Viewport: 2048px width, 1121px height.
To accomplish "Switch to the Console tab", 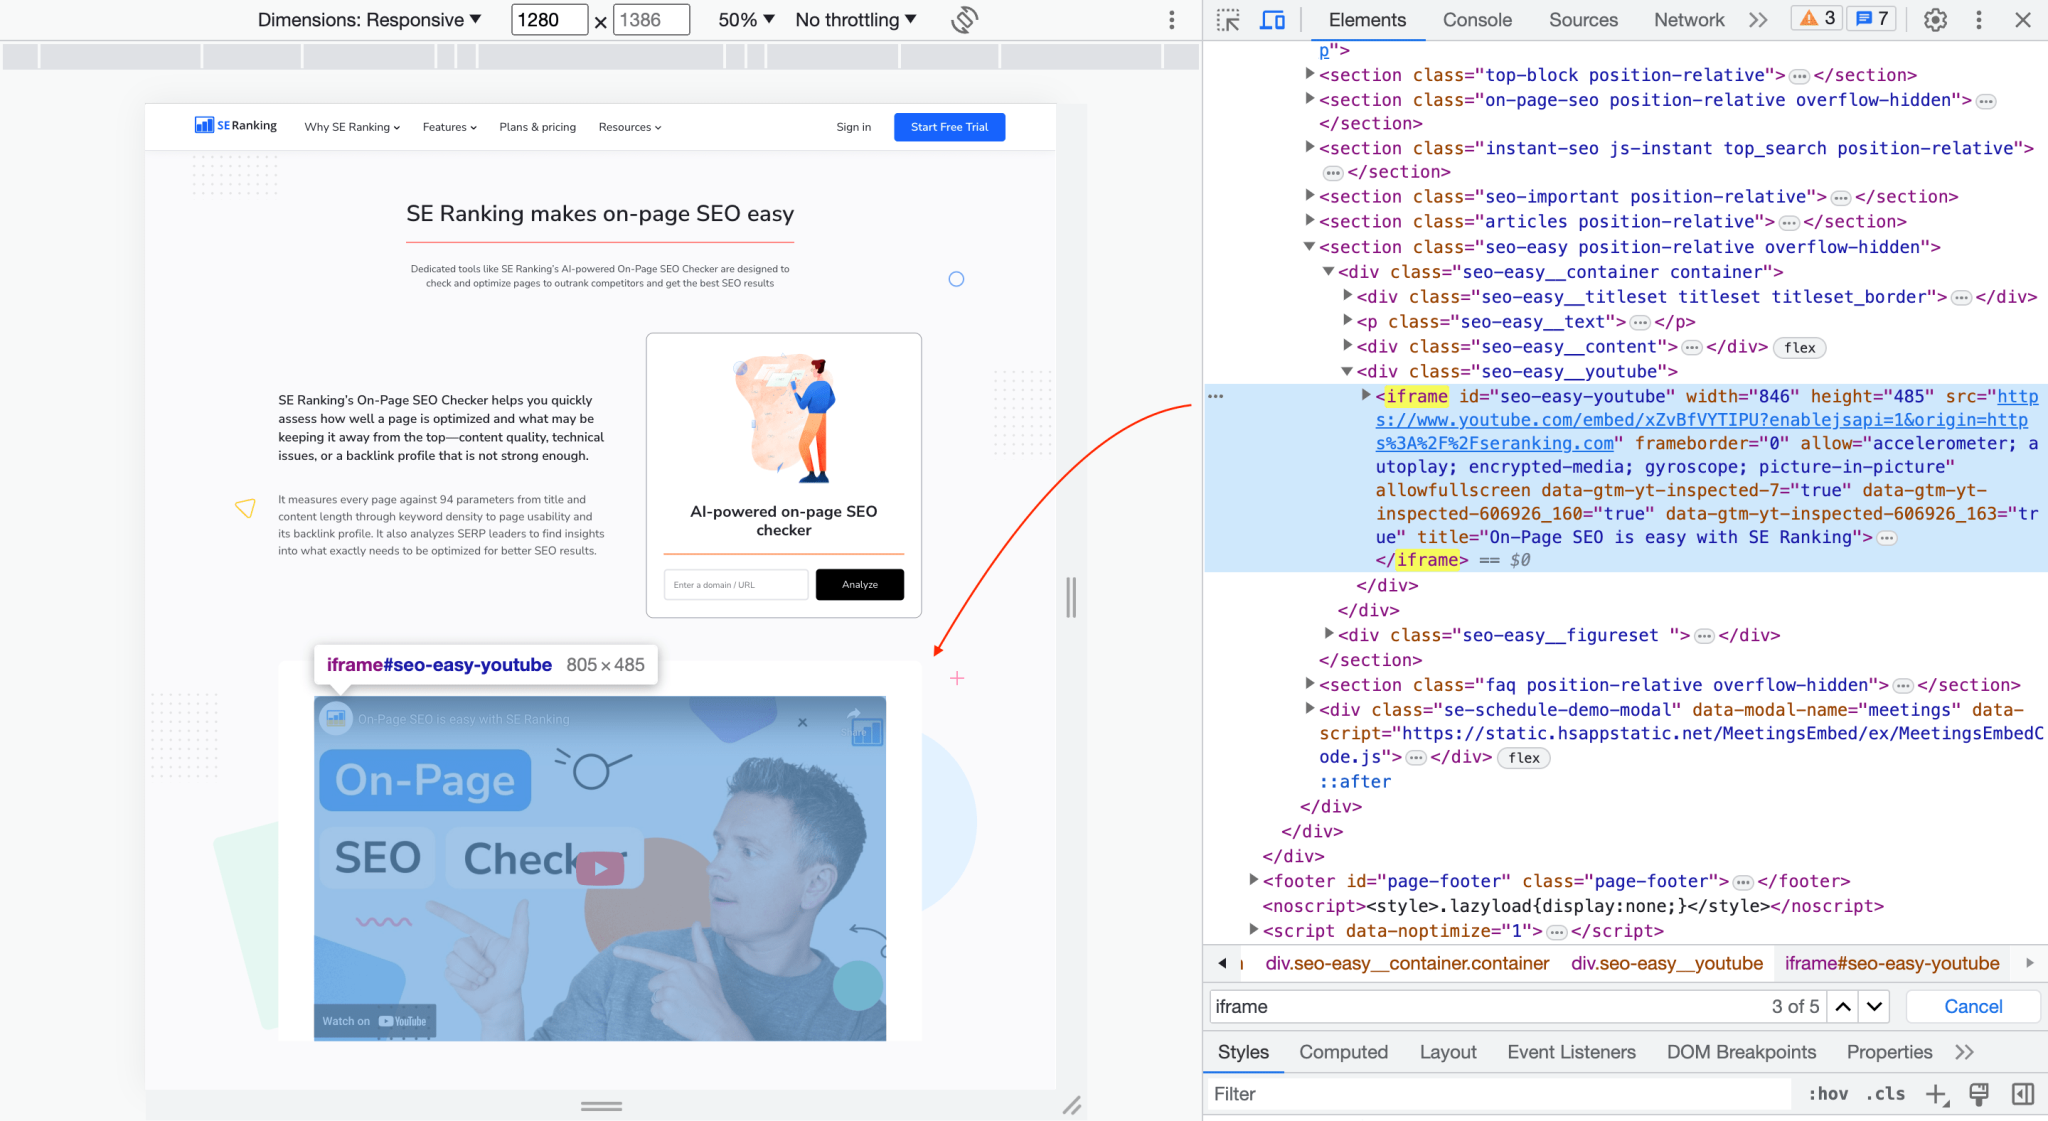I will click(x=1477, y=19).
